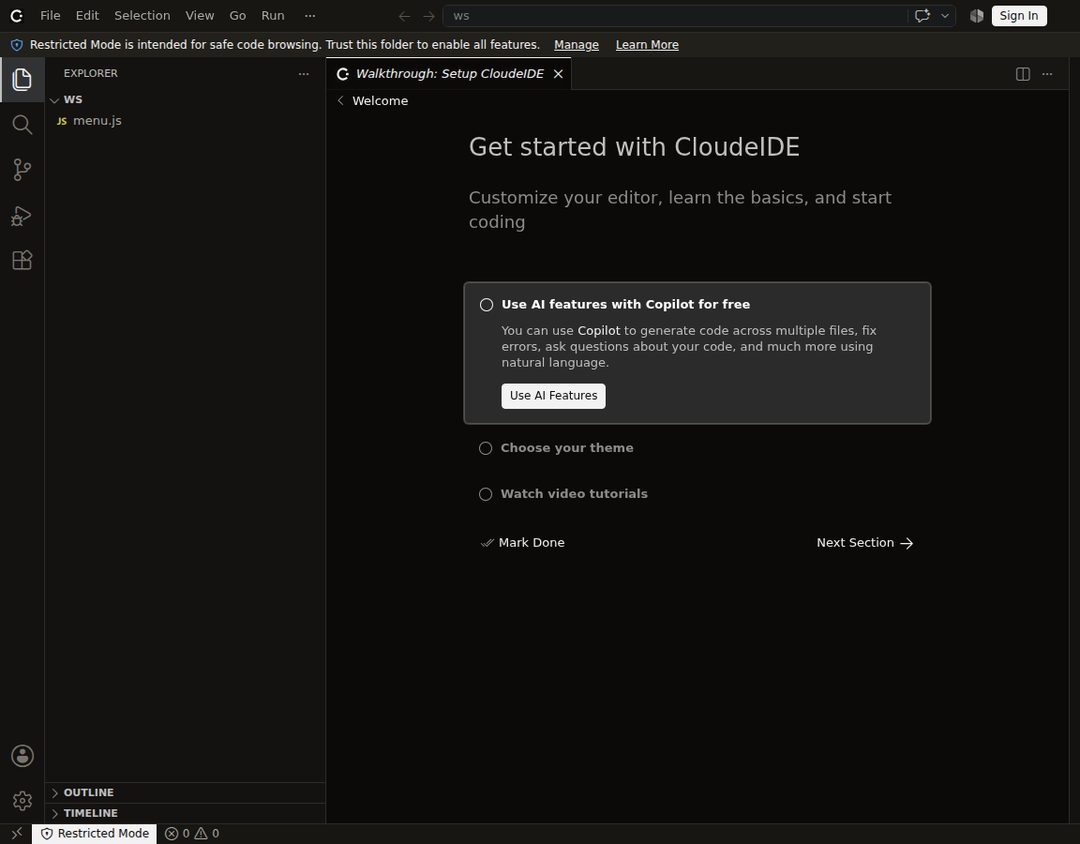Open the Run and Debug view

(22, 216)
